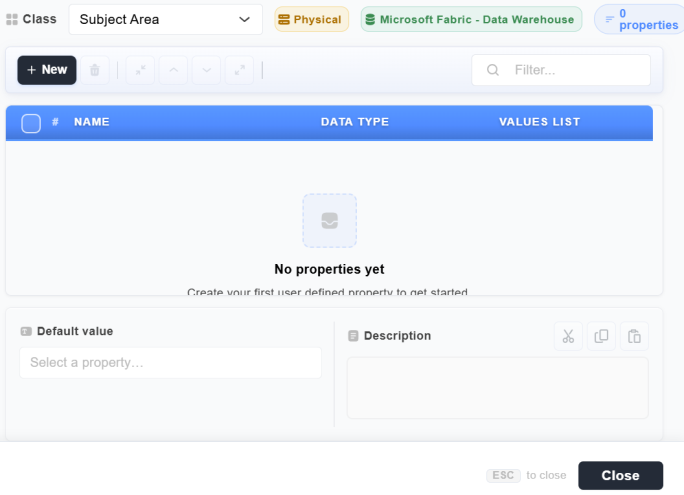Click the DATA TYPE column header

[x=355, y=122]
